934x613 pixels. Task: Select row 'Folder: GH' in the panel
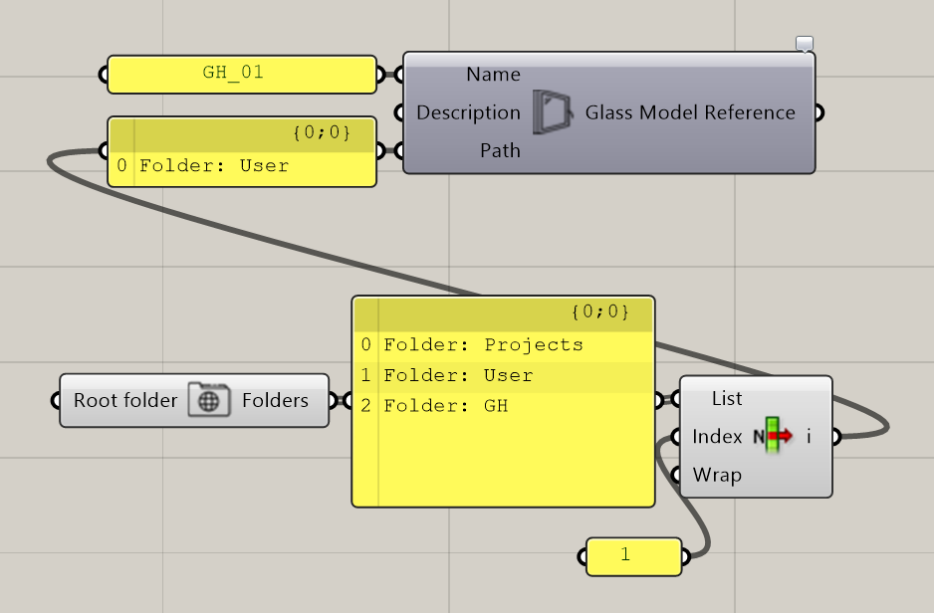pyautogui.click(x=504, y=406)
